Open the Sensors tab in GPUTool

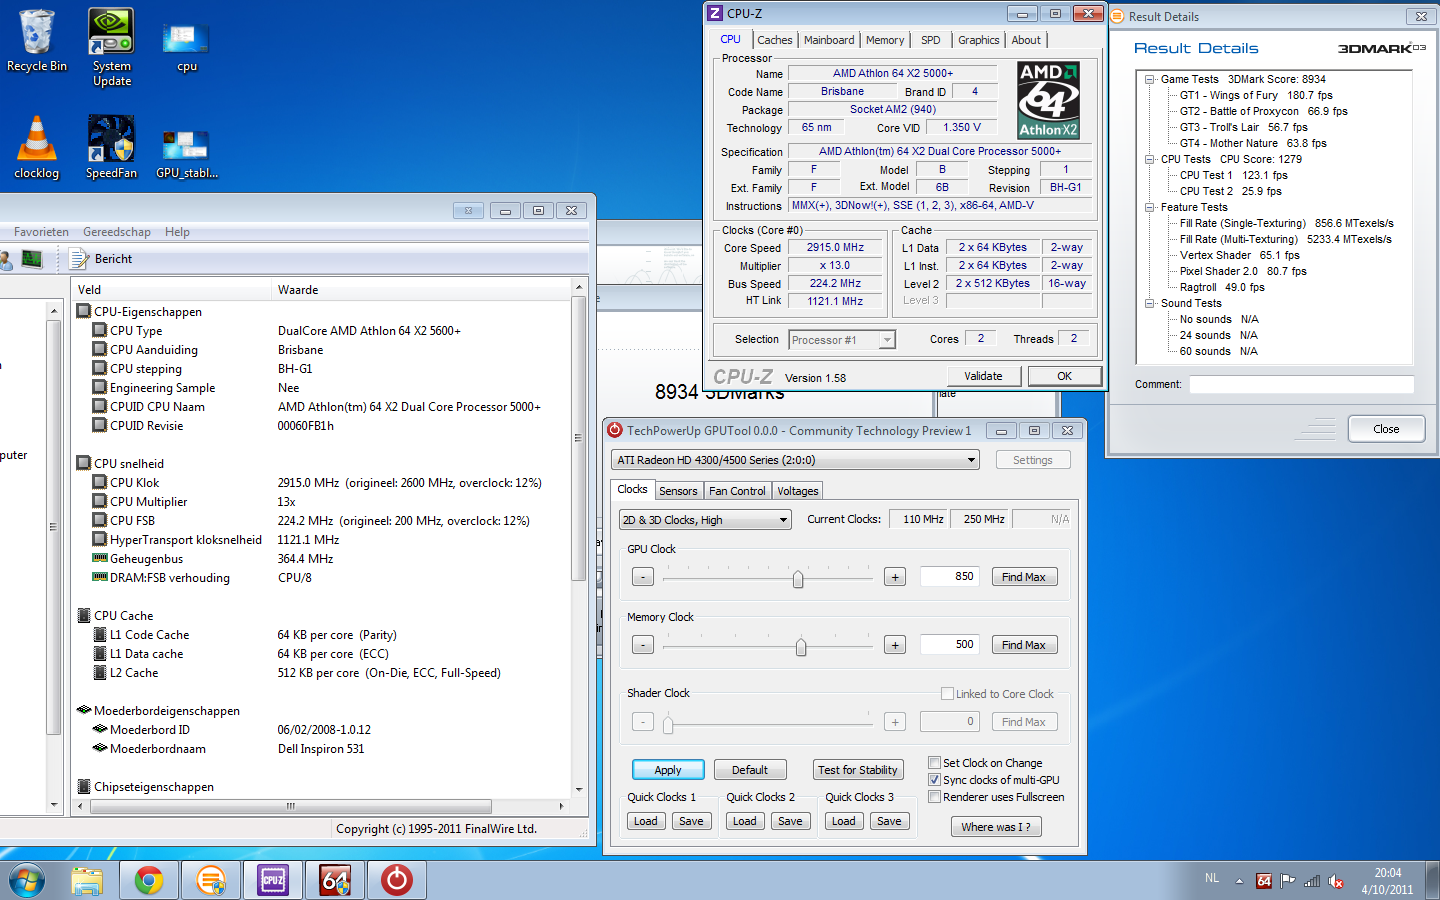[x=678, y=491]
